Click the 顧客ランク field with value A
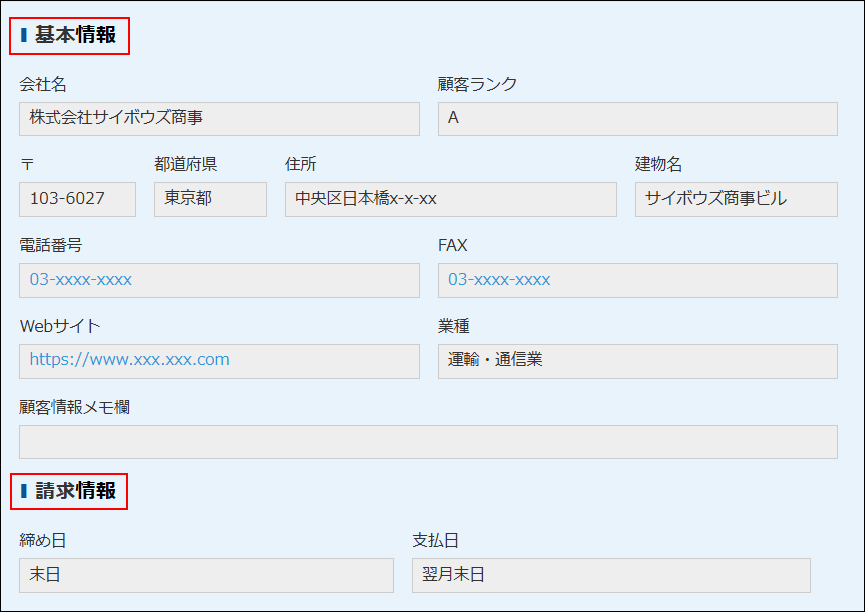This screenshot has height=612, width=865. point(636,118)
